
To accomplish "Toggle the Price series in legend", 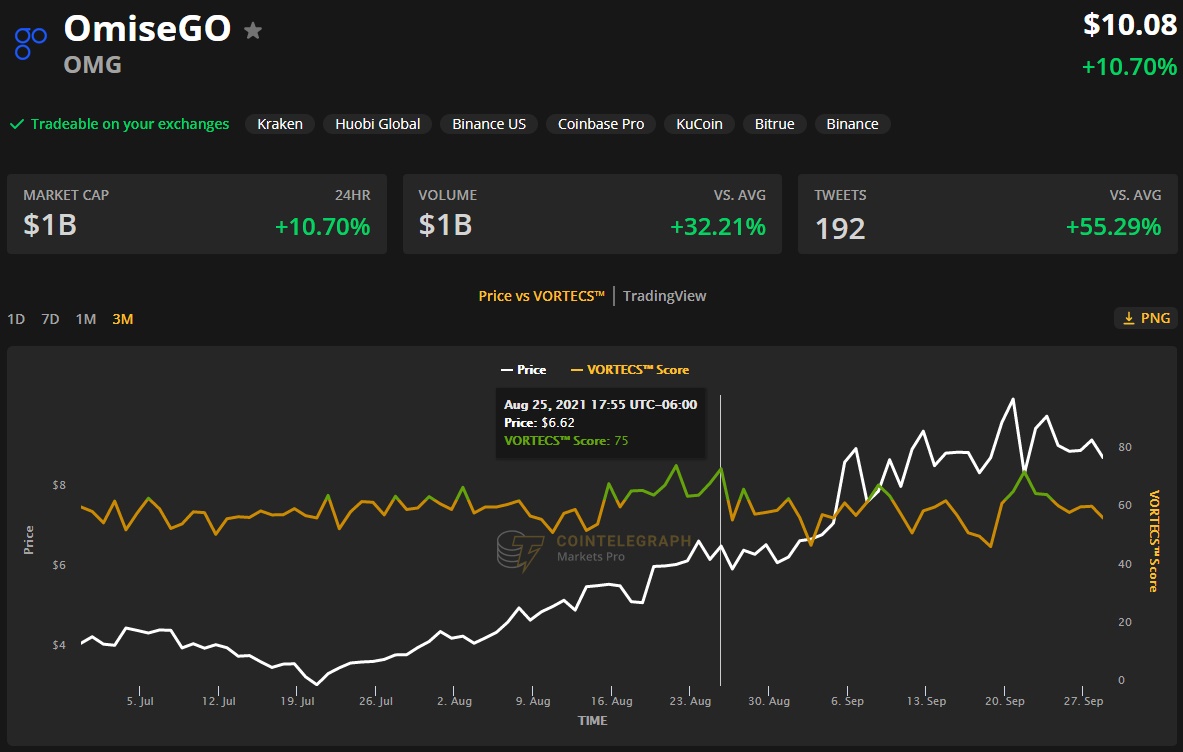I will pyautogui.click(x=524, y=370).
